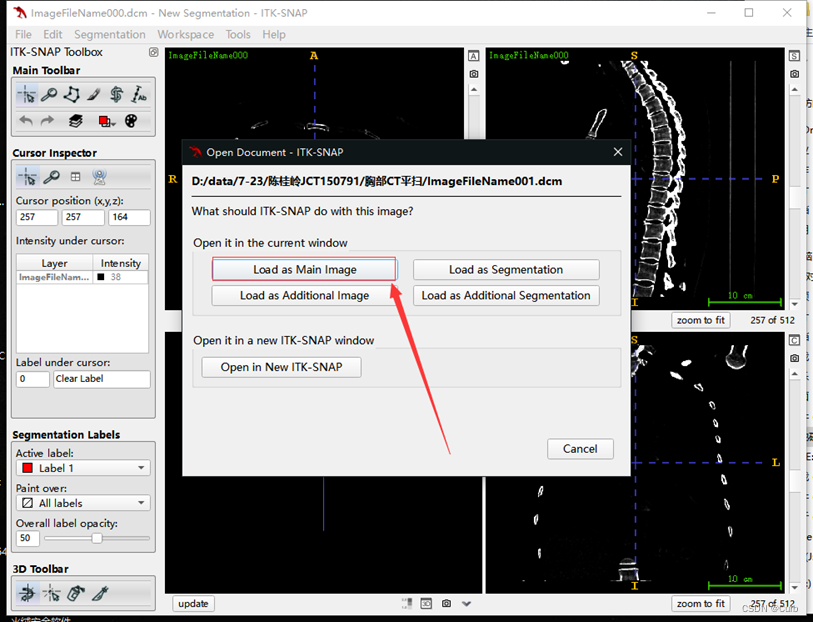This screenshot has height=622, width=813.
Task: Select 3D spray can tool
Action: (76, 593)
